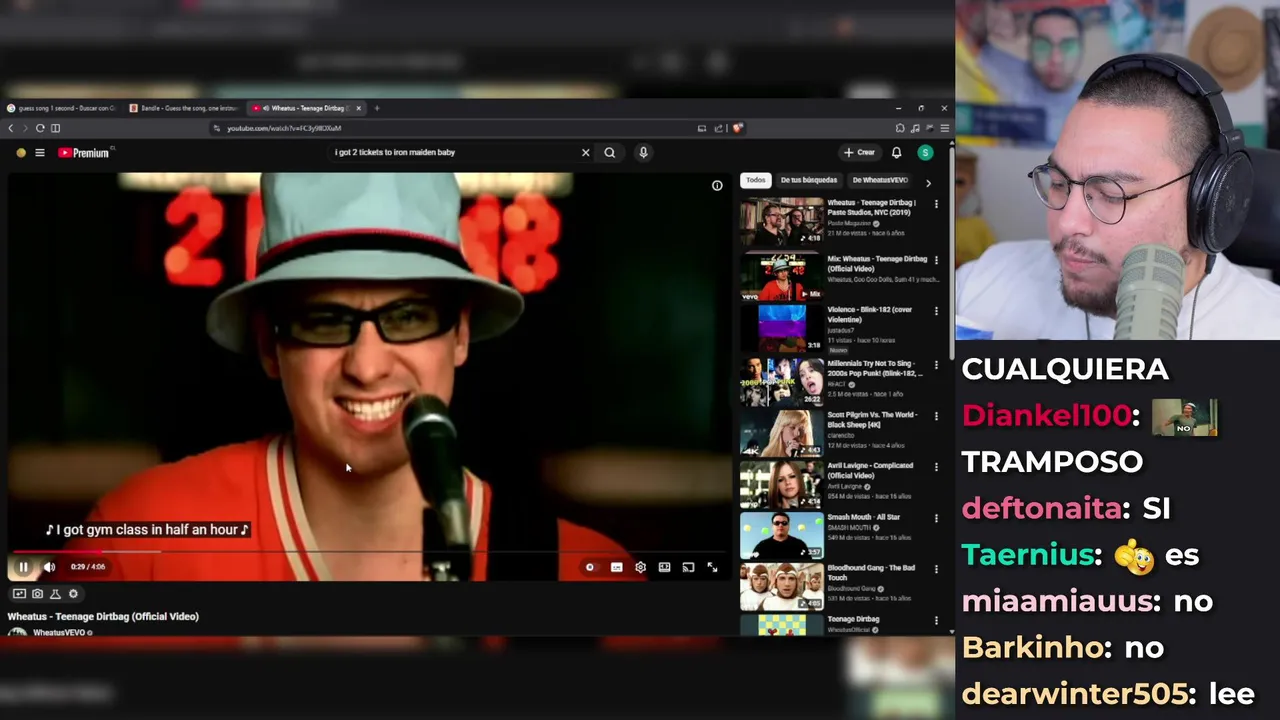Image resolution: width=1280 pixels, height=720 pixels.
Task: Go to YouTube Premium home logo
Action: coord(83,153)
